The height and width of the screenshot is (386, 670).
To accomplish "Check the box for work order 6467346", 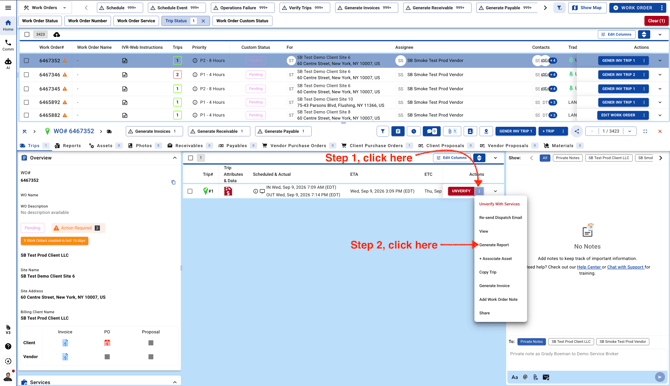I will click(x=26, y=75).
